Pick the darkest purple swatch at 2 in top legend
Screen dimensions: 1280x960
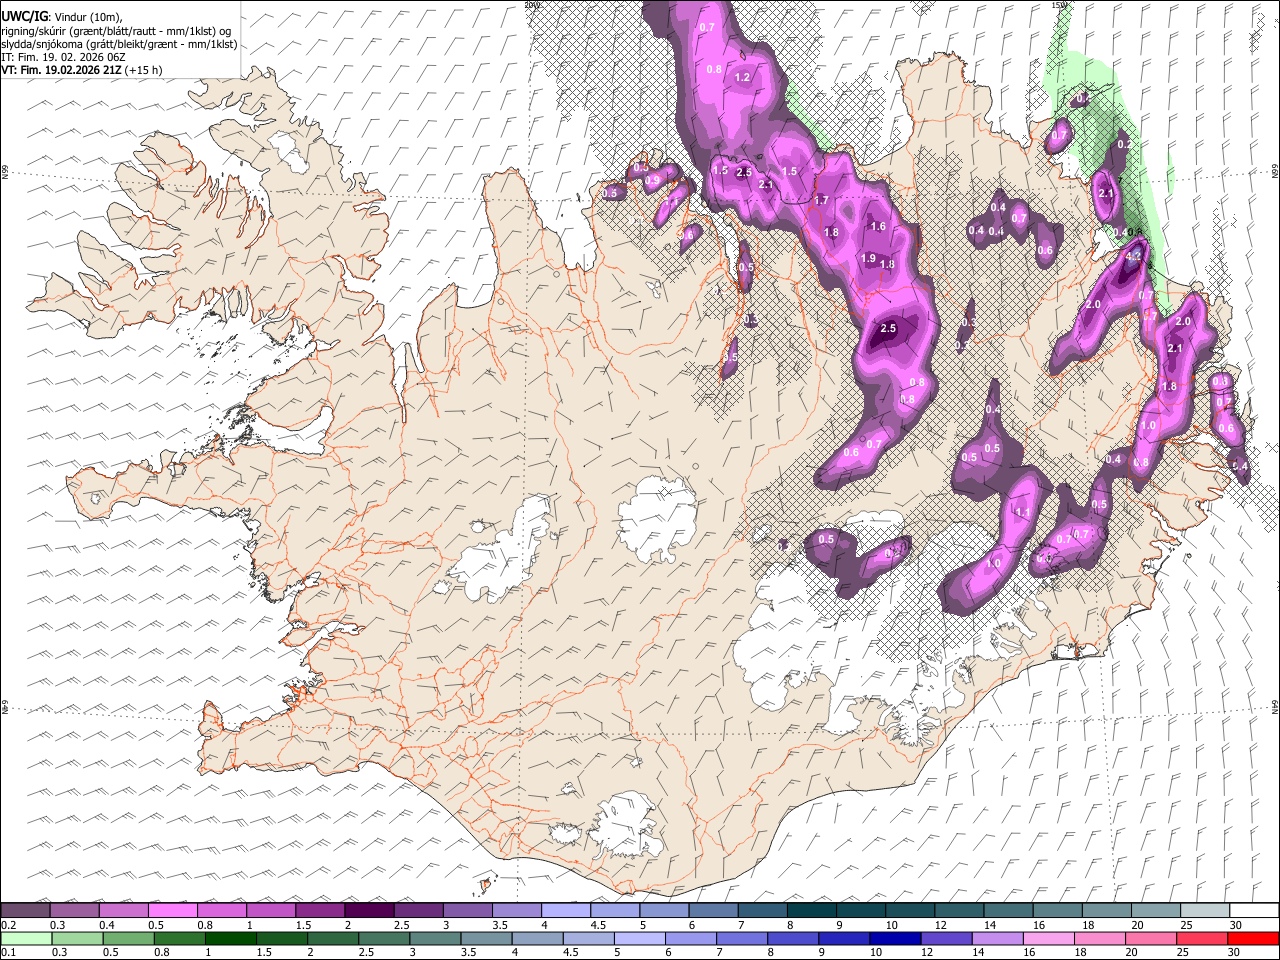click(369, 910)
